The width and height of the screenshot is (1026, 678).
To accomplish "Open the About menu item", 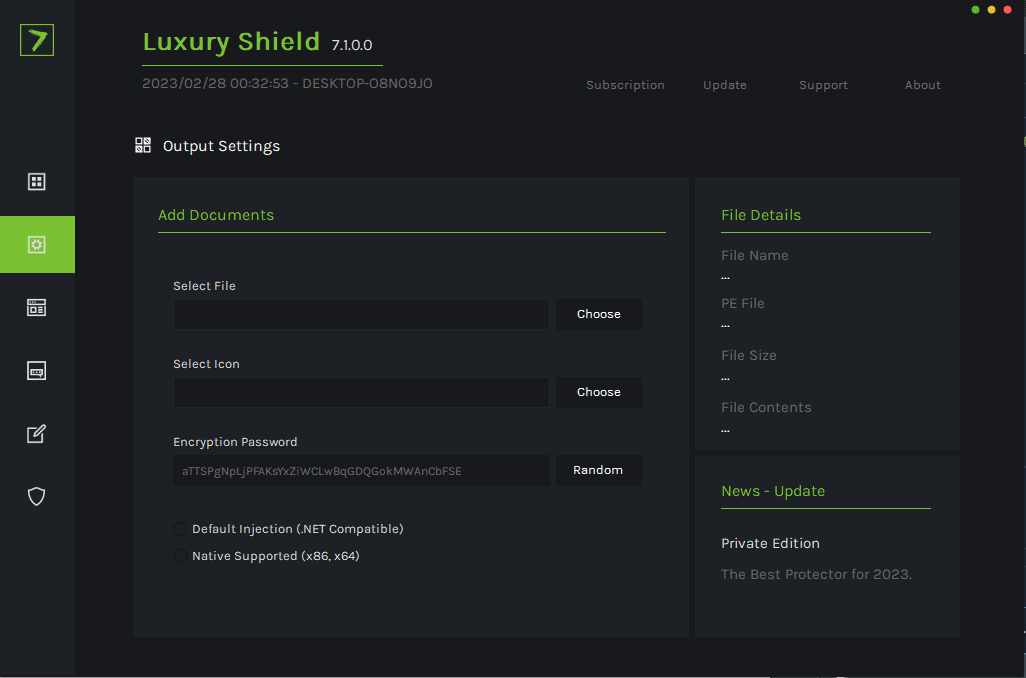I will point(922,85).
